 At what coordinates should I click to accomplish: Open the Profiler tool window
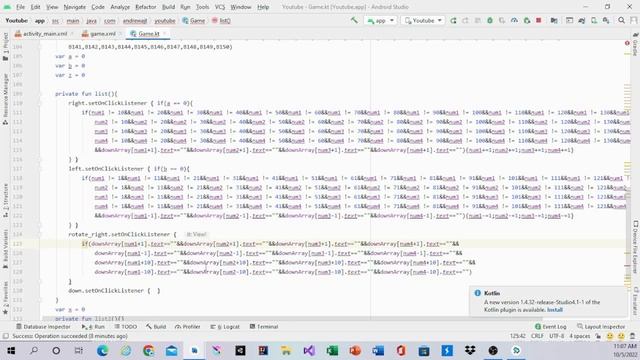point(187,327)
